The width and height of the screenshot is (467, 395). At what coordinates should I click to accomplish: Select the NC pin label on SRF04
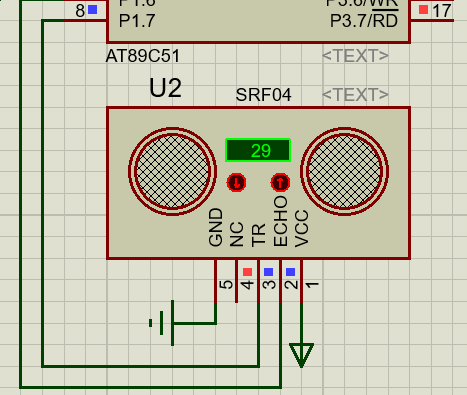(x=237, y=234)
